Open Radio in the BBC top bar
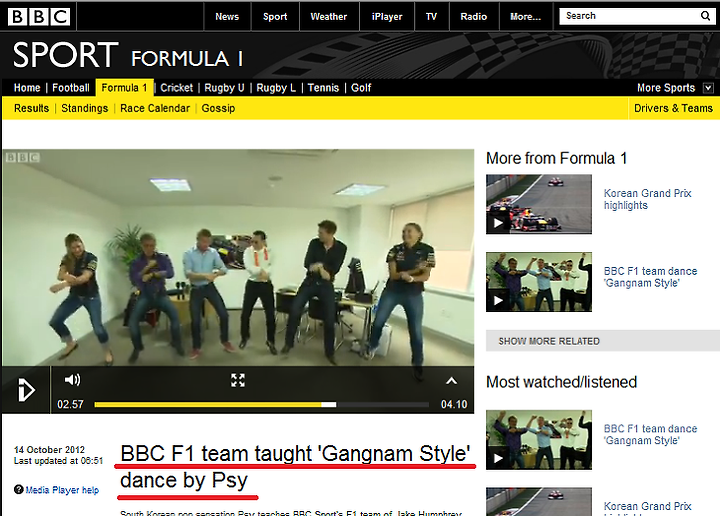The width and height of the screenshot is (720, 516). pos(473,17)
